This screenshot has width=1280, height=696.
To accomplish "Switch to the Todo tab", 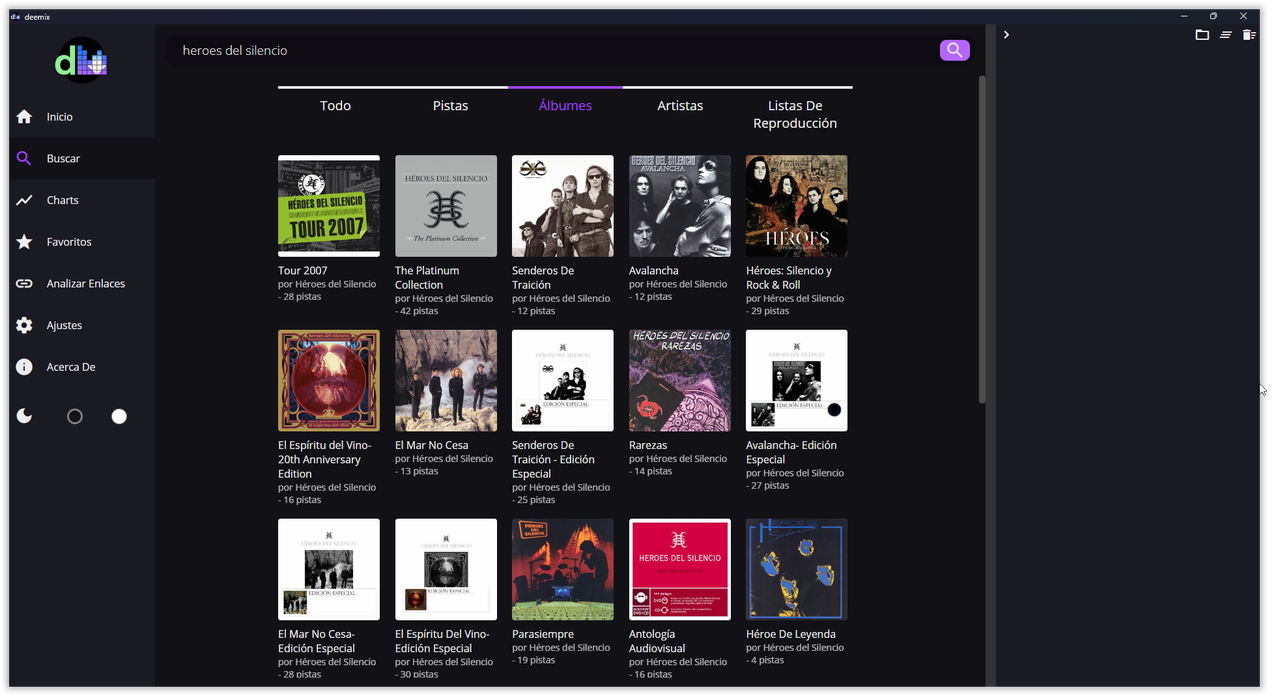I will [x=335, y=106].
